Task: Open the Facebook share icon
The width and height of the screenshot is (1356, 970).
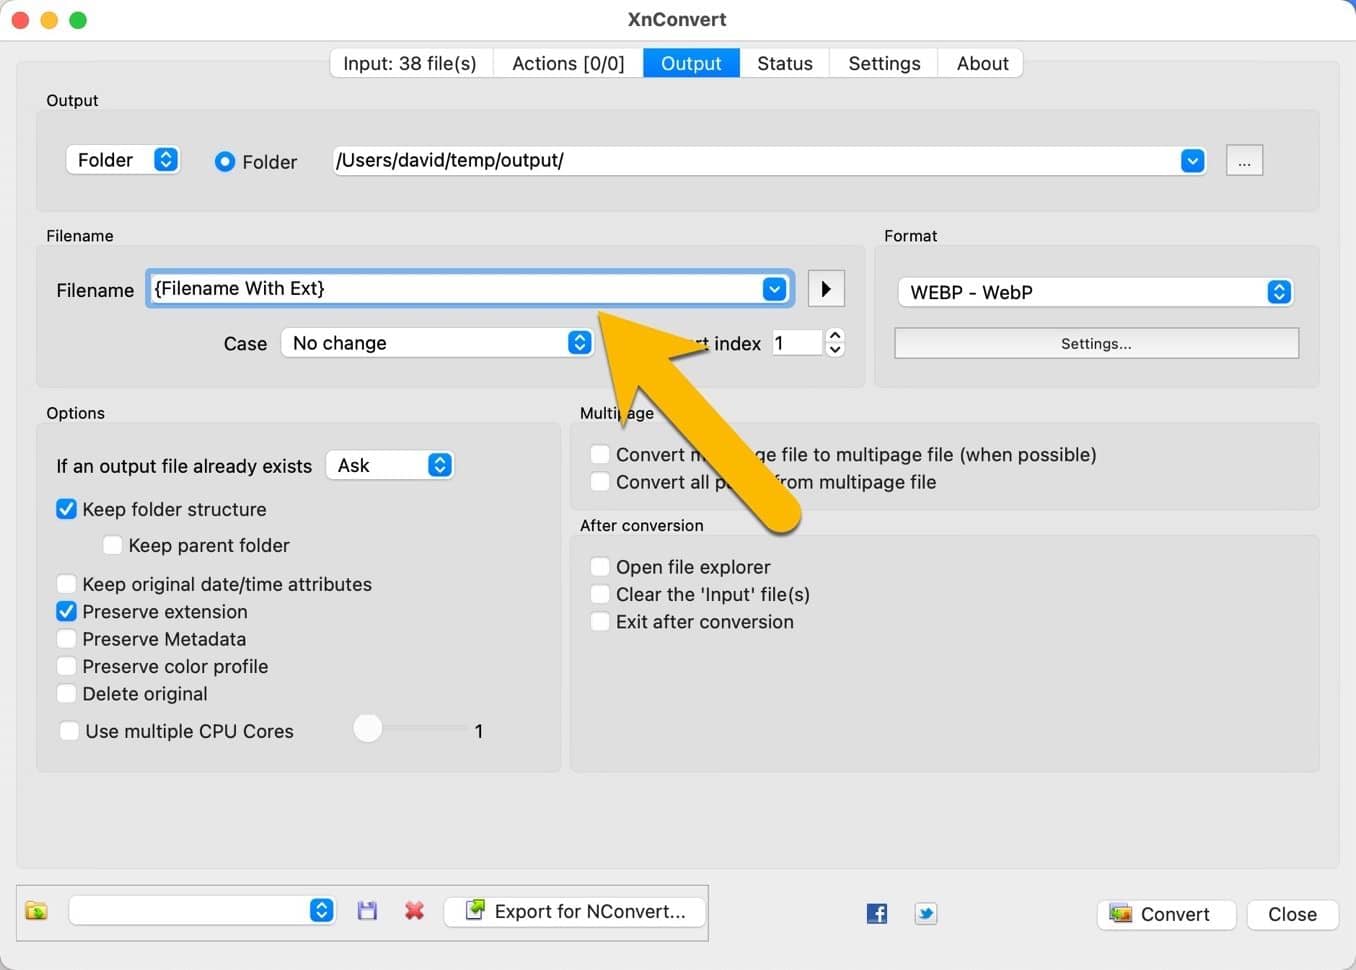Action: [x=877, y=913]
